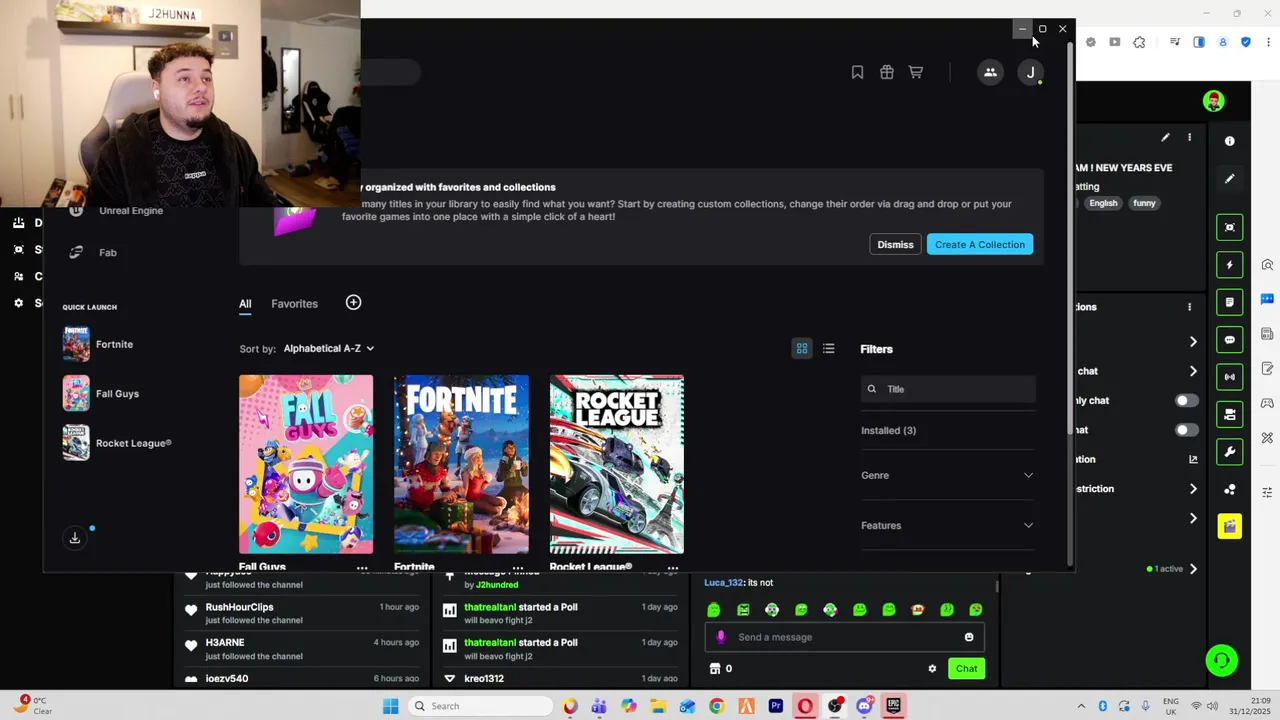Open the chat bubble icon in dashboard sidebar
Viewport: 1280px width, 720px height.
pyautogui.click(x=1230, y=340)
